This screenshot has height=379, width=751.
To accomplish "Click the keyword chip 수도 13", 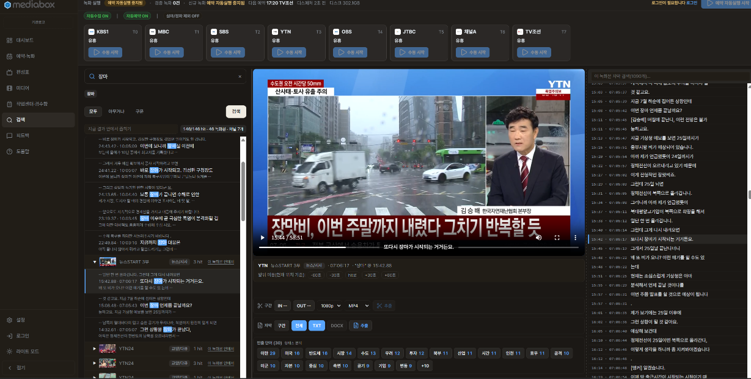I will click(x=368, y=353).
